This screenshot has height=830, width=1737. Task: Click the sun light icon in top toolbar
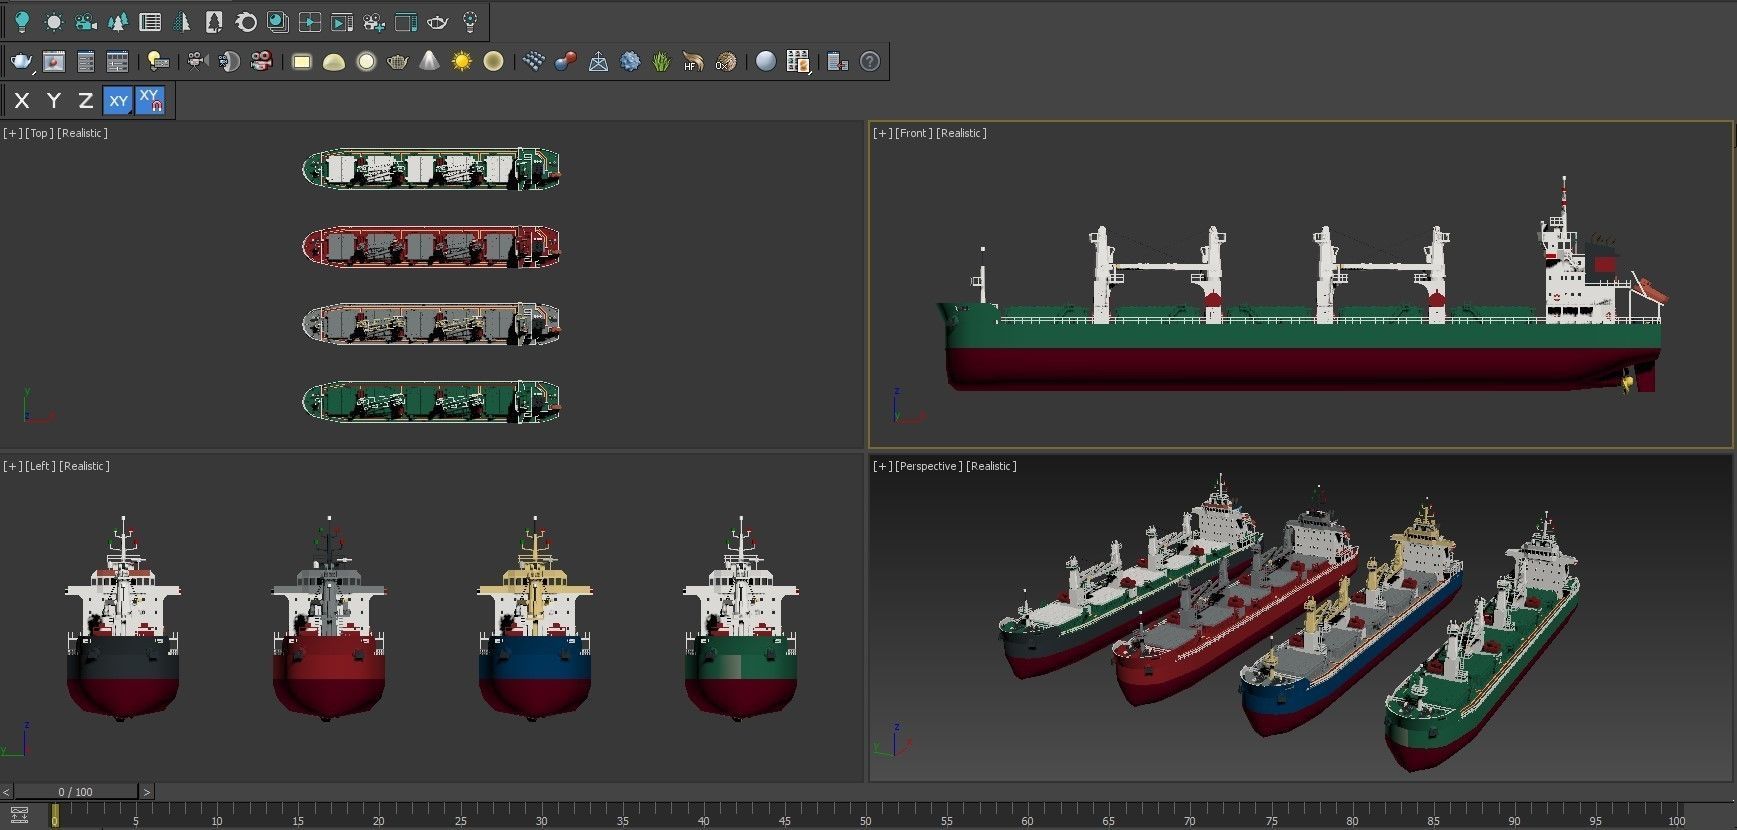[54, 21]
